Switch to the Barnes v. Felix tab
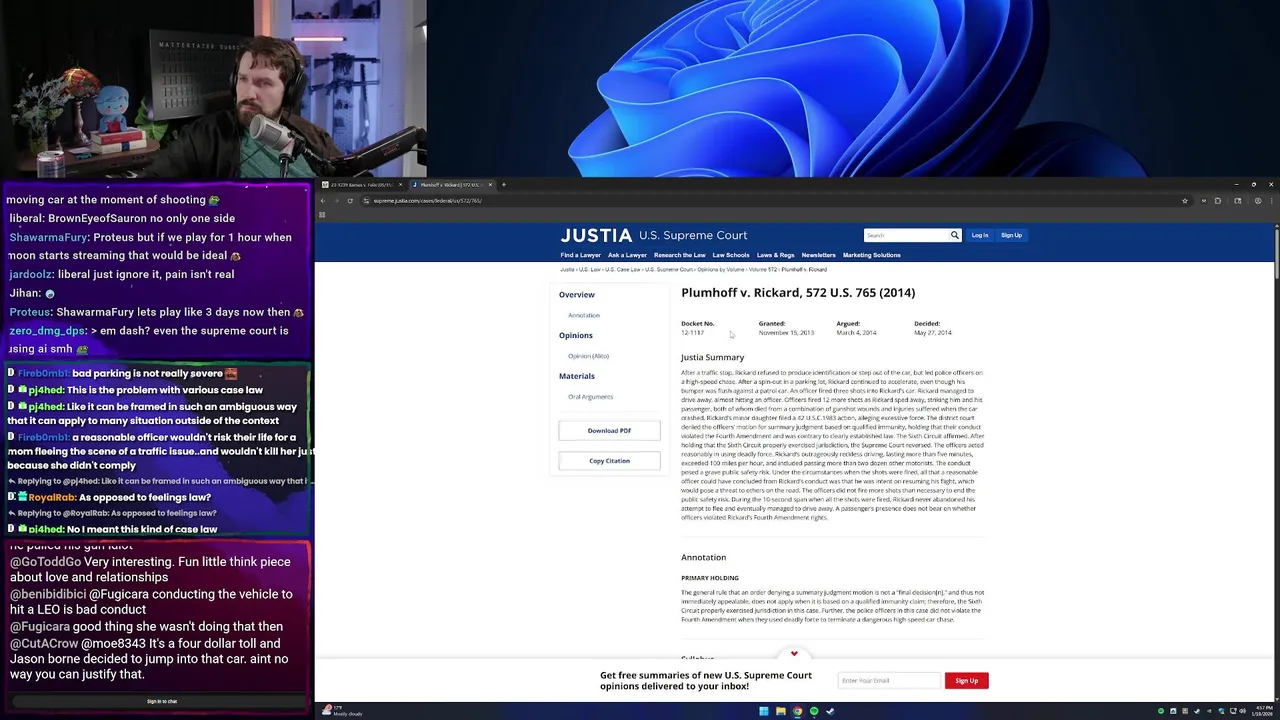This screenshot has width=1280, height=720. 361,185
